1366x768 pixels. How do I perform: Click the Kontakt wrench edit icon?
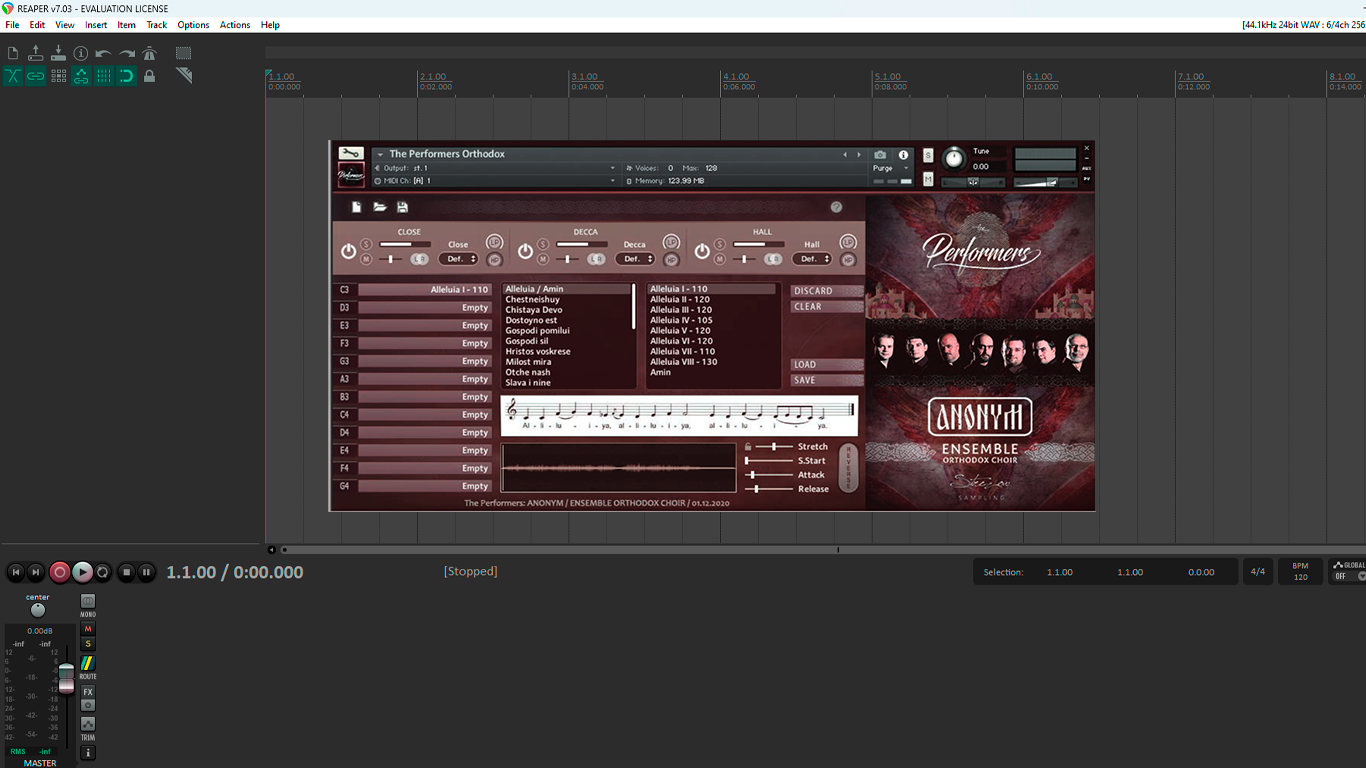click(350, 153)
